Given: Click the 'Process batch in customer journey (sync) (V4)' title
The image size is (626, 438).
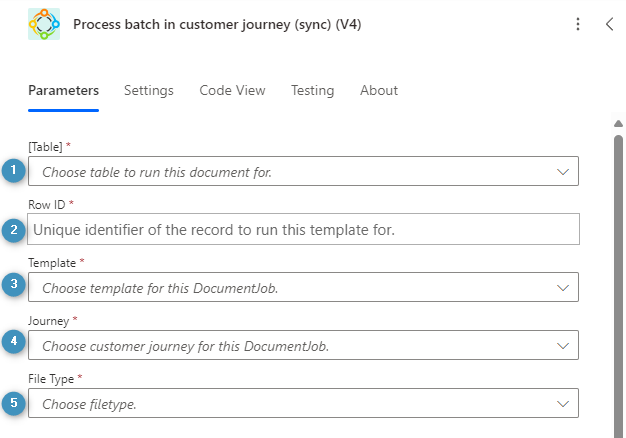Looking at the screenshot, I should click(x=217, y=24).
